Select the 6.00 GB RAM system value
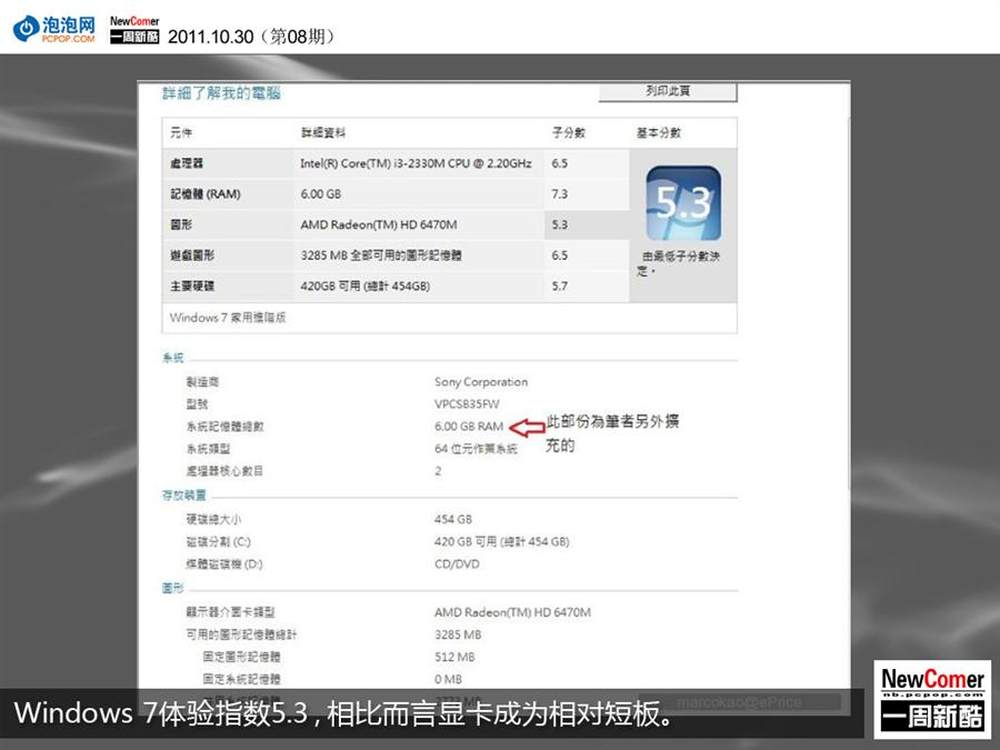 (x=469, y=427)
